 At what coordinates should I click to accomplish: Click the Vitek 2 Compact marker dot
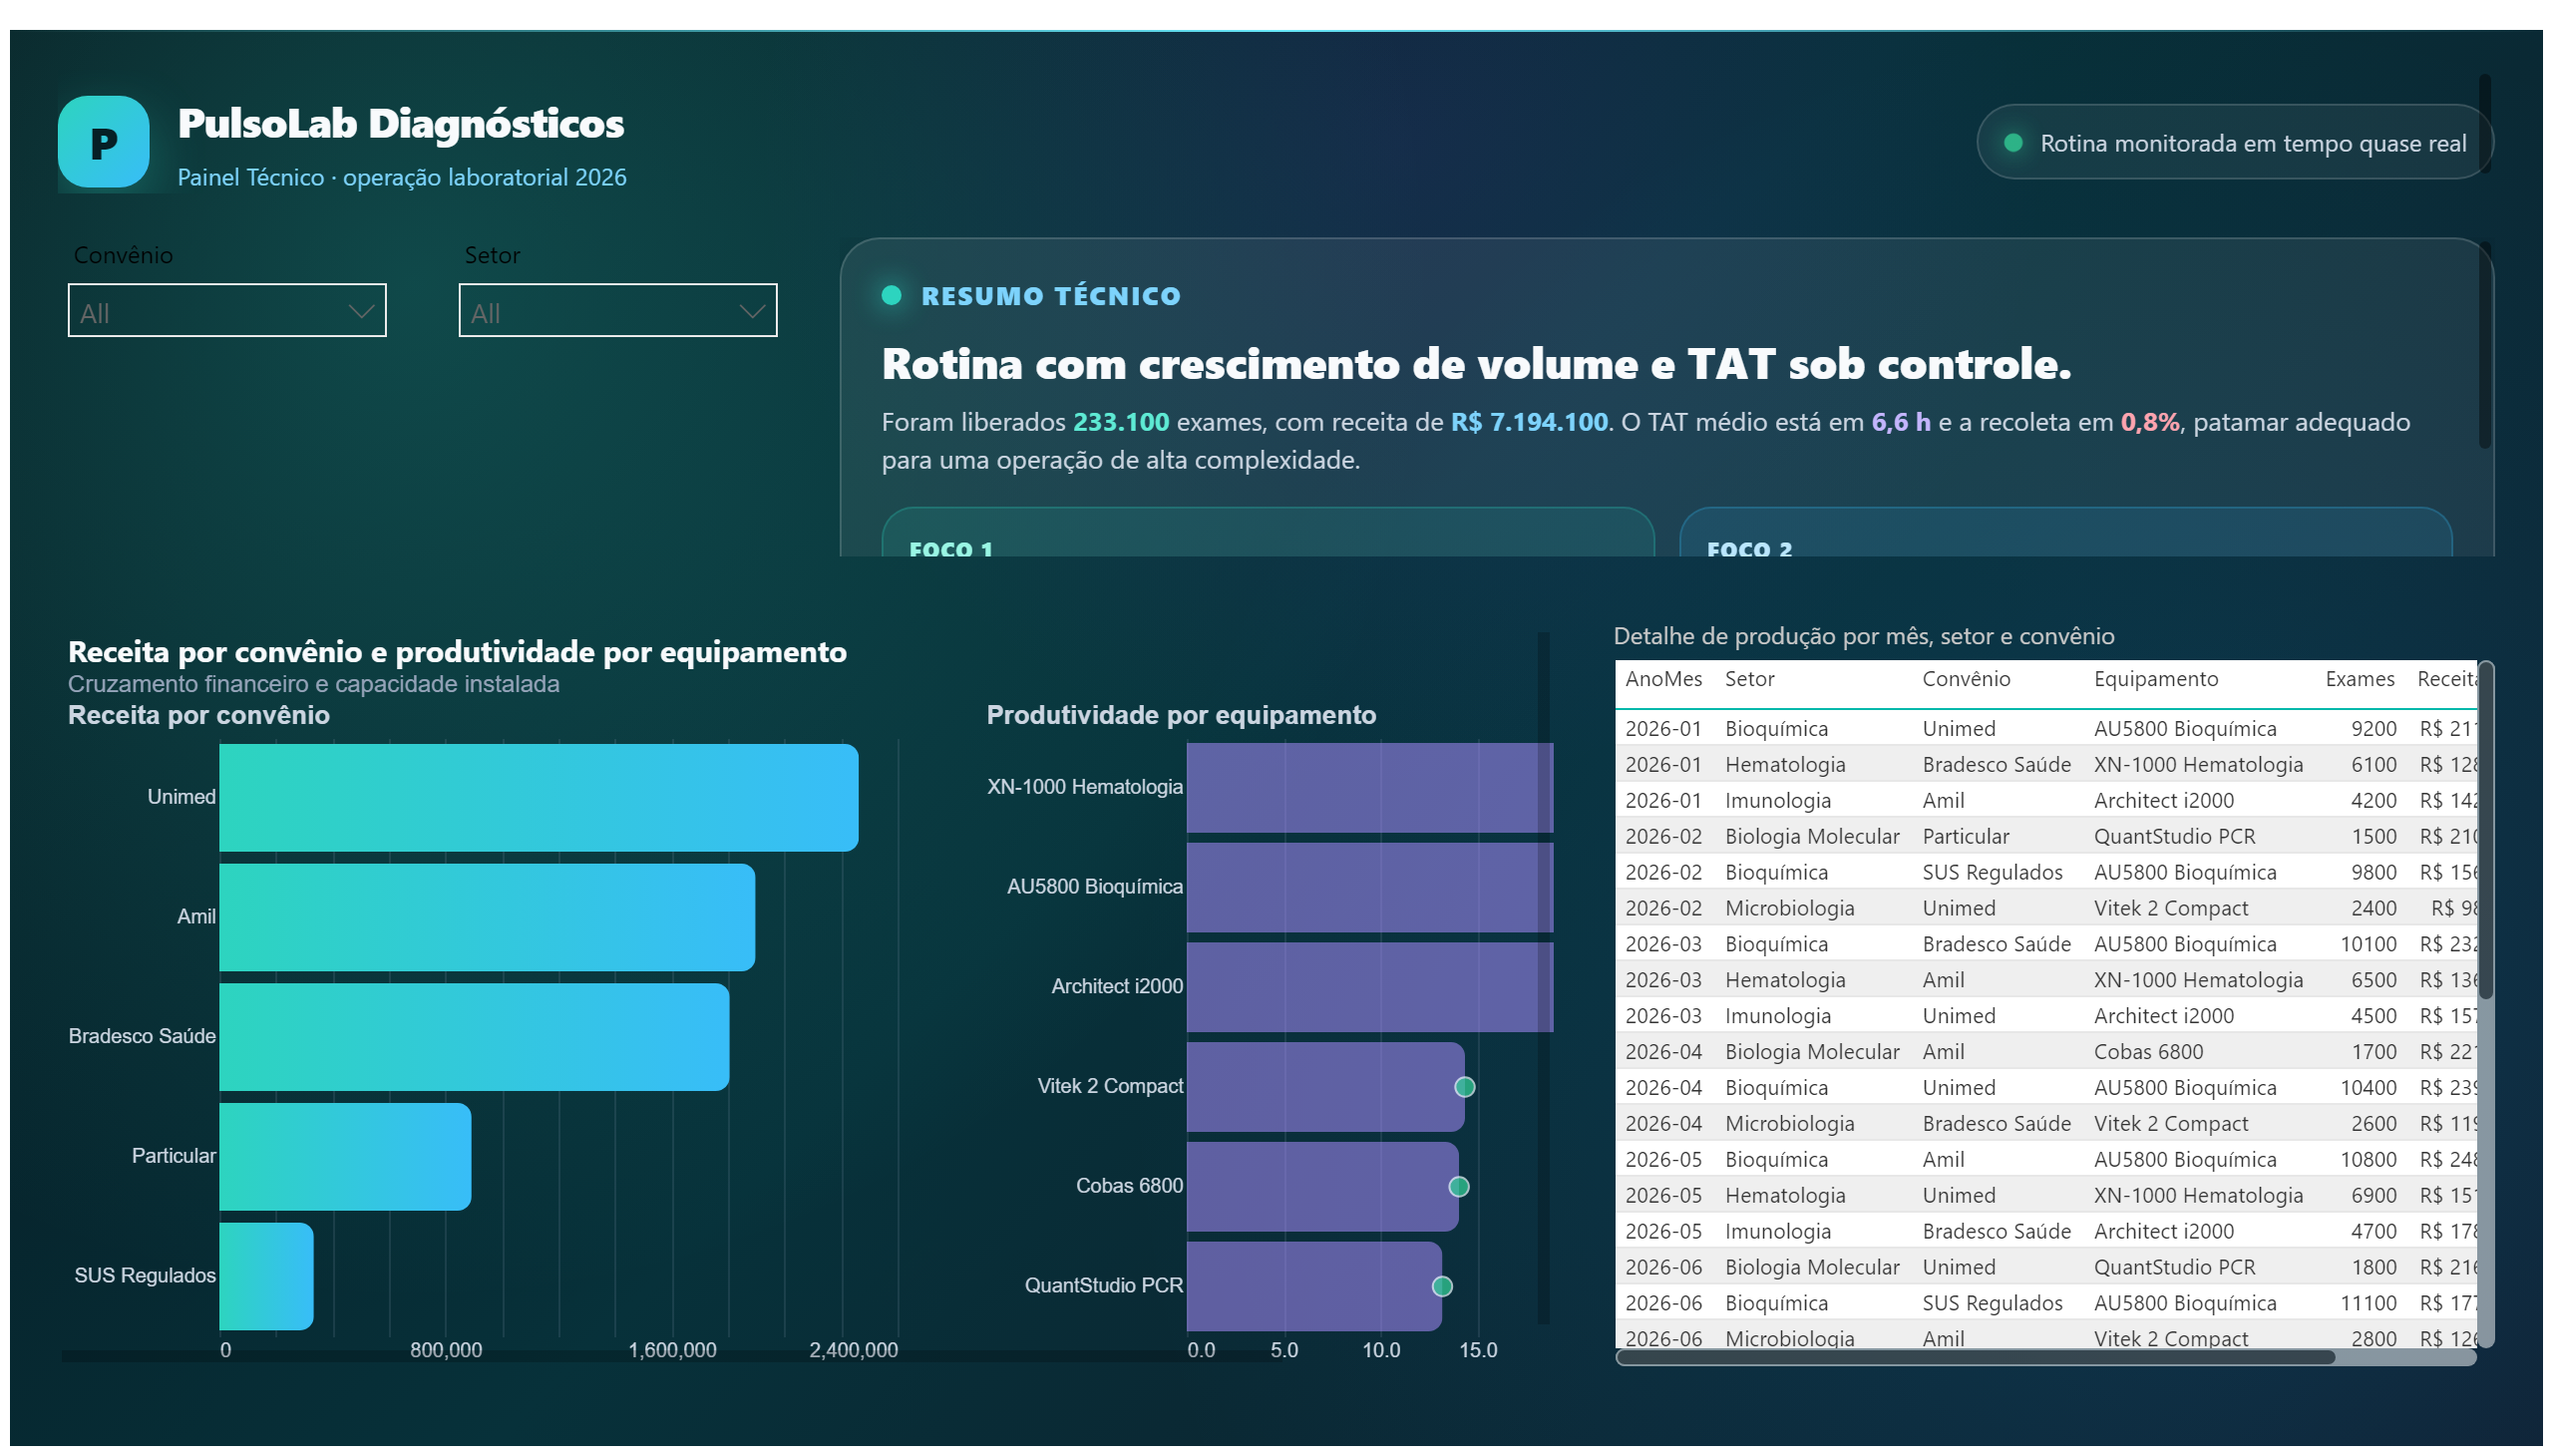tap(1464, 1087)
